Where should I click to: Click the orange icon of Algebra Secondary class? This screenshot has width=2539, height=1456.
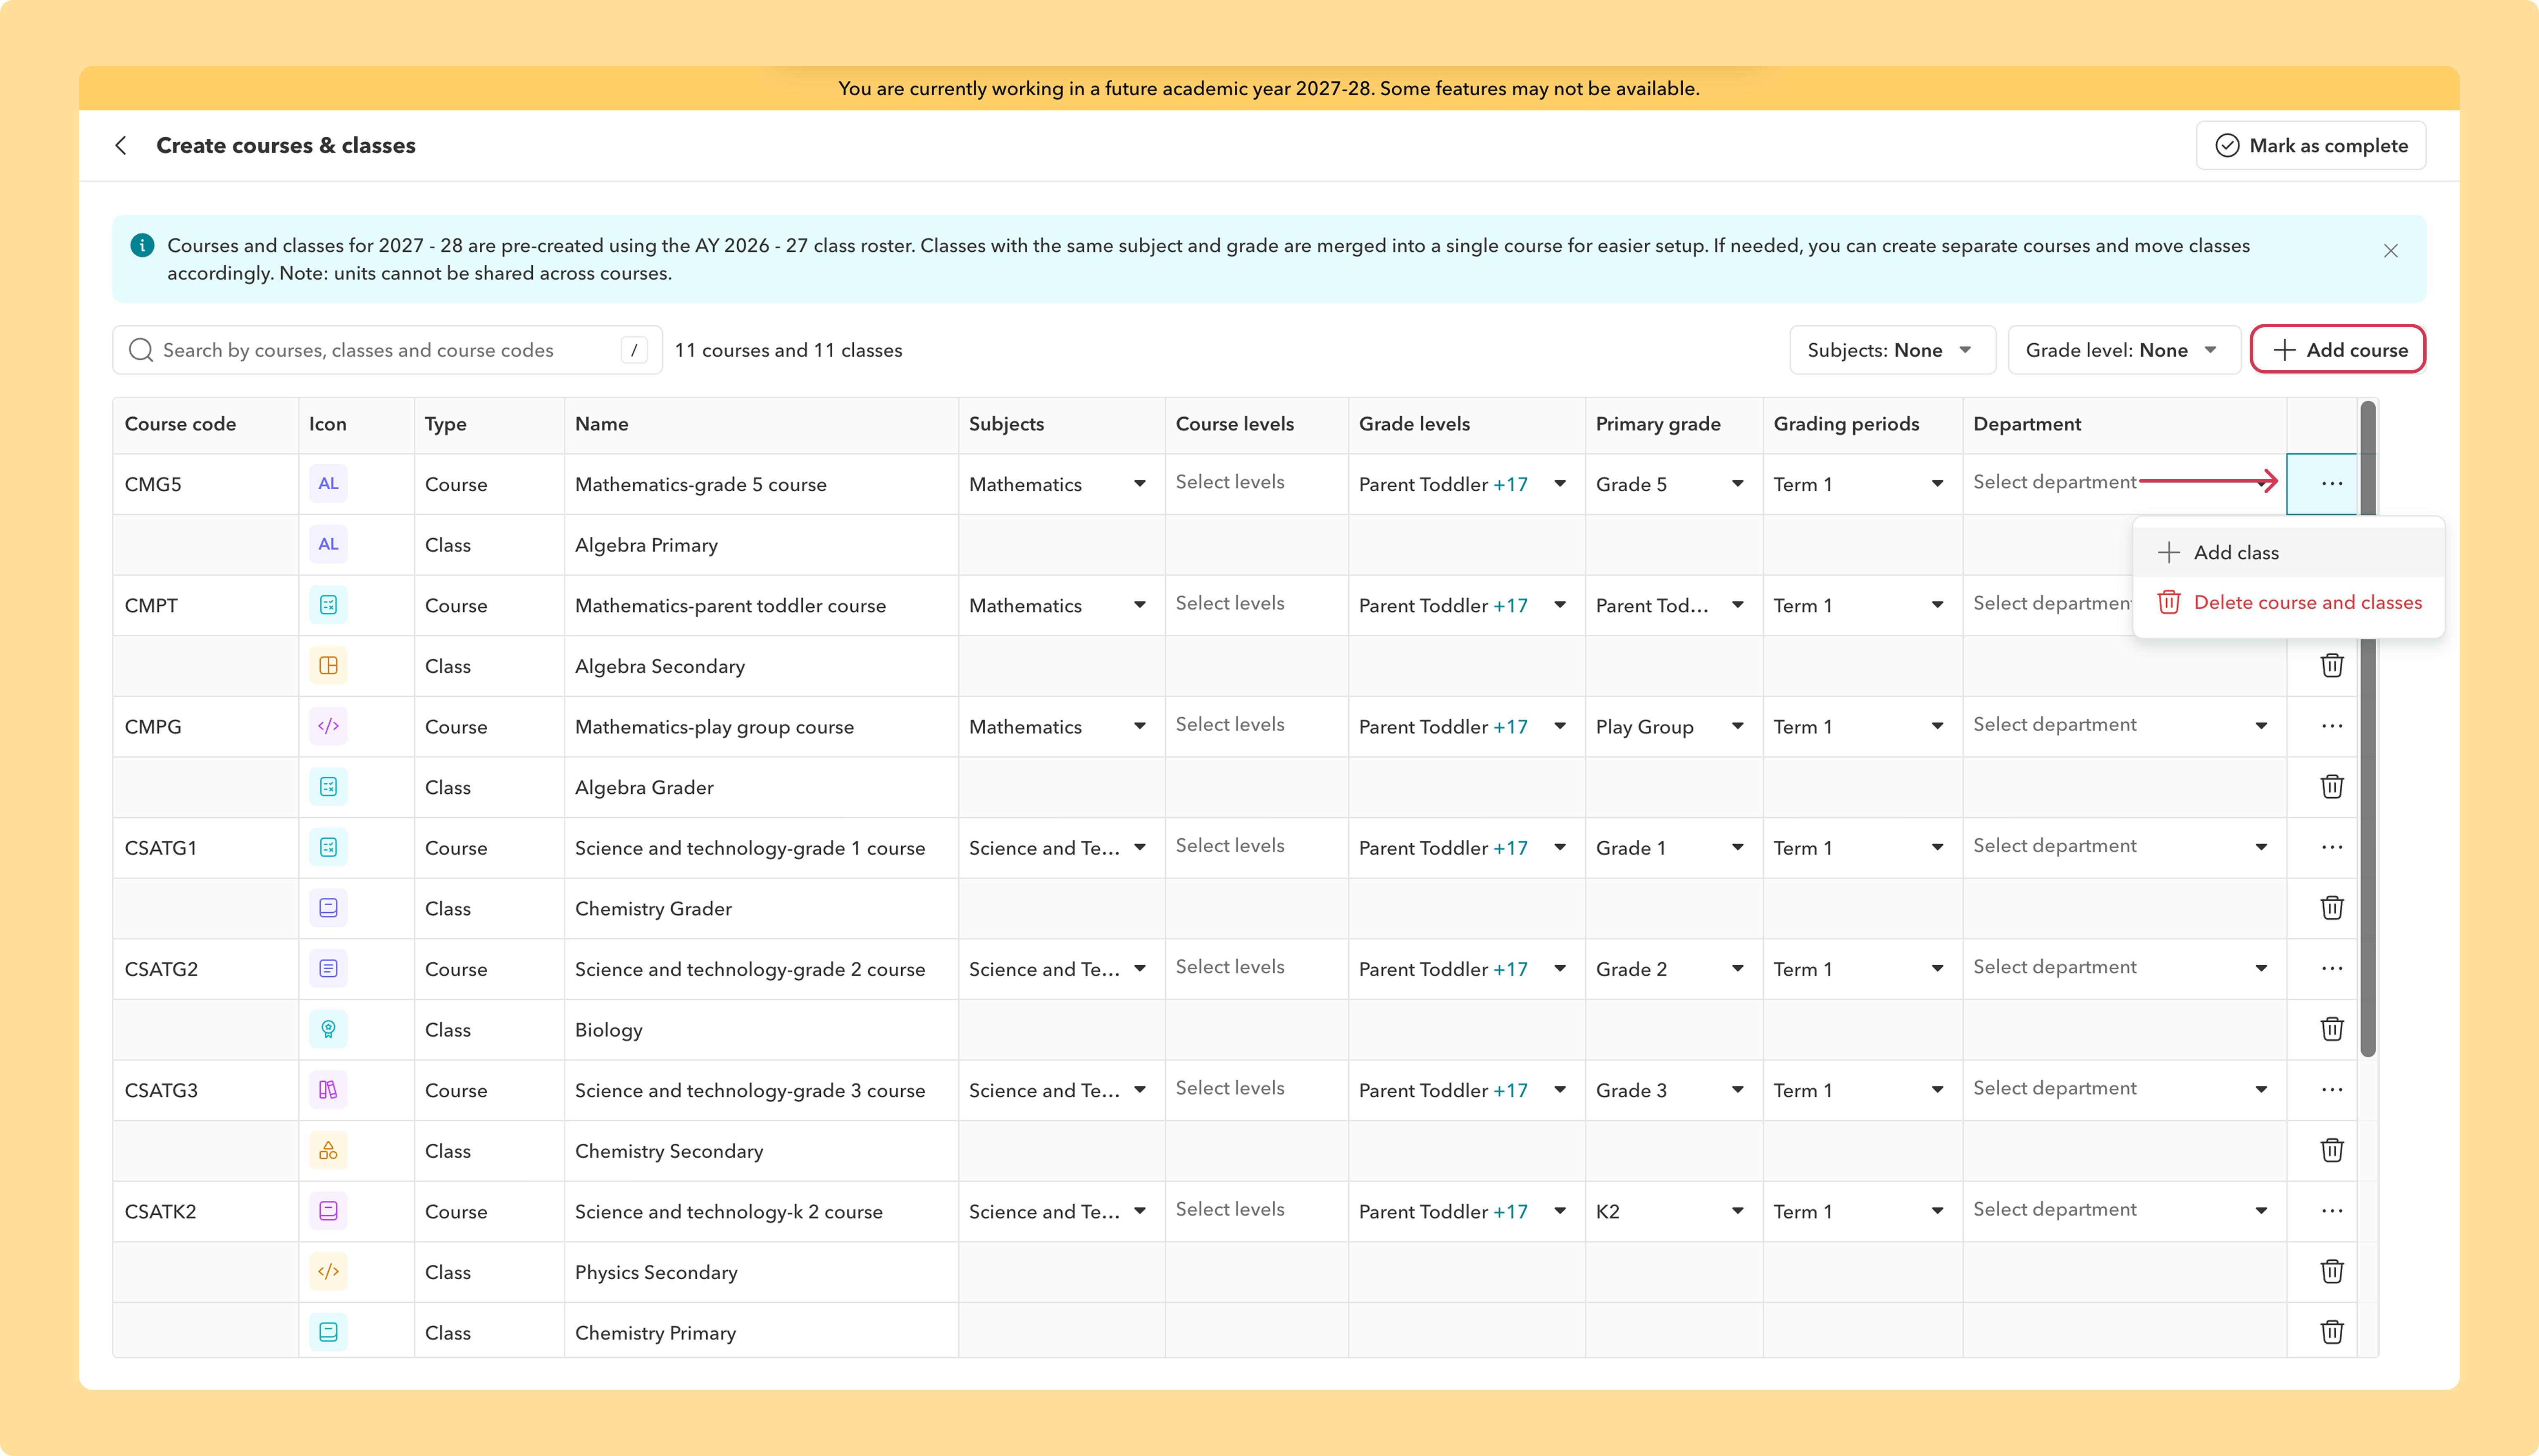(328, 666)
